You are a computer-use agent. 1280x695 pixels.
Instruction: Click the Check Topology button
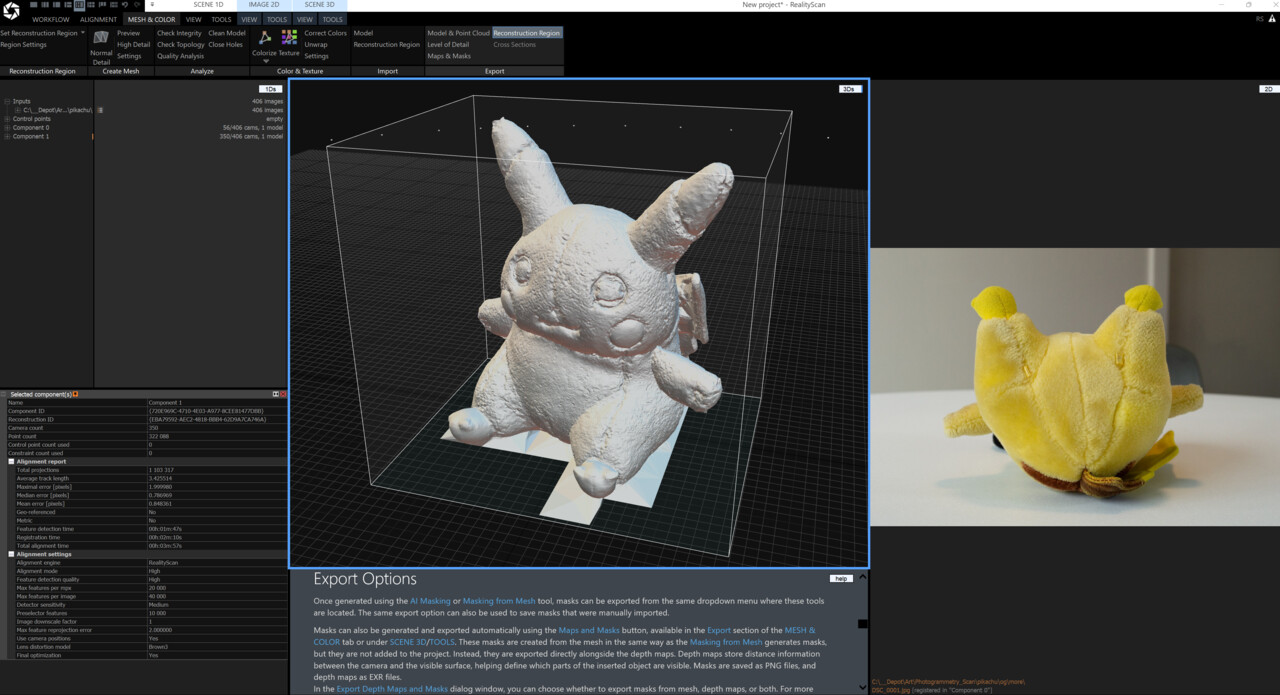point(180,45)
